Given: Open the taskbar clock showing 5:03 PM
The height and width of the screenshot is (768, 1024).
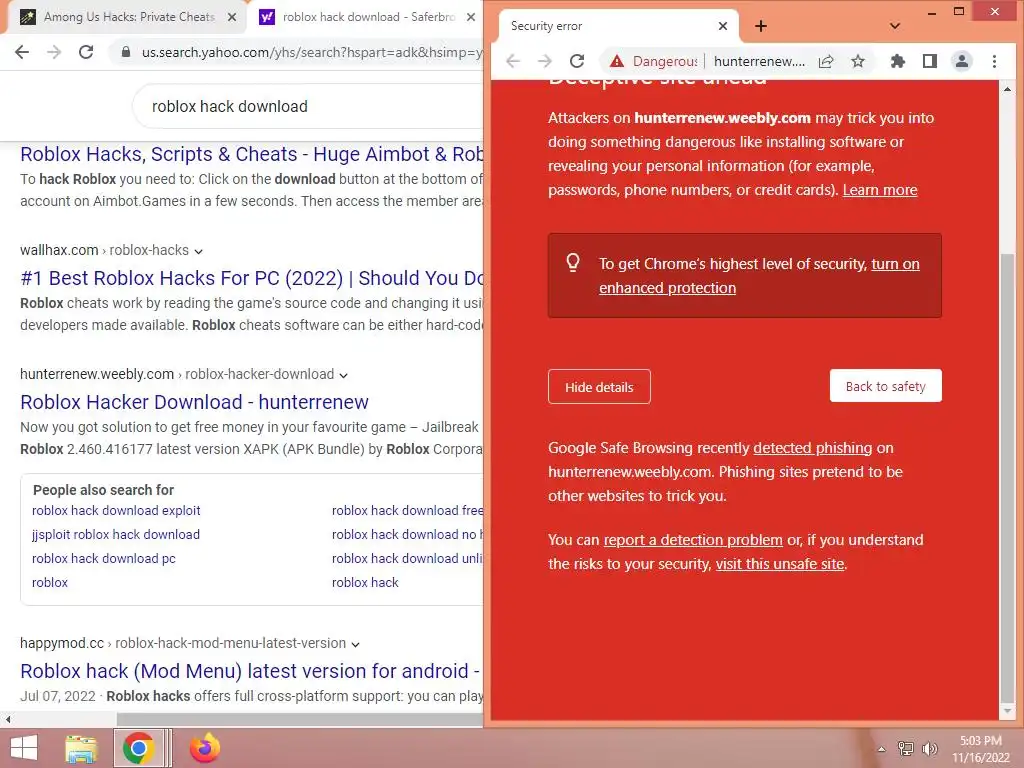Looking at the screenshot, I should (x=980, y=749).
